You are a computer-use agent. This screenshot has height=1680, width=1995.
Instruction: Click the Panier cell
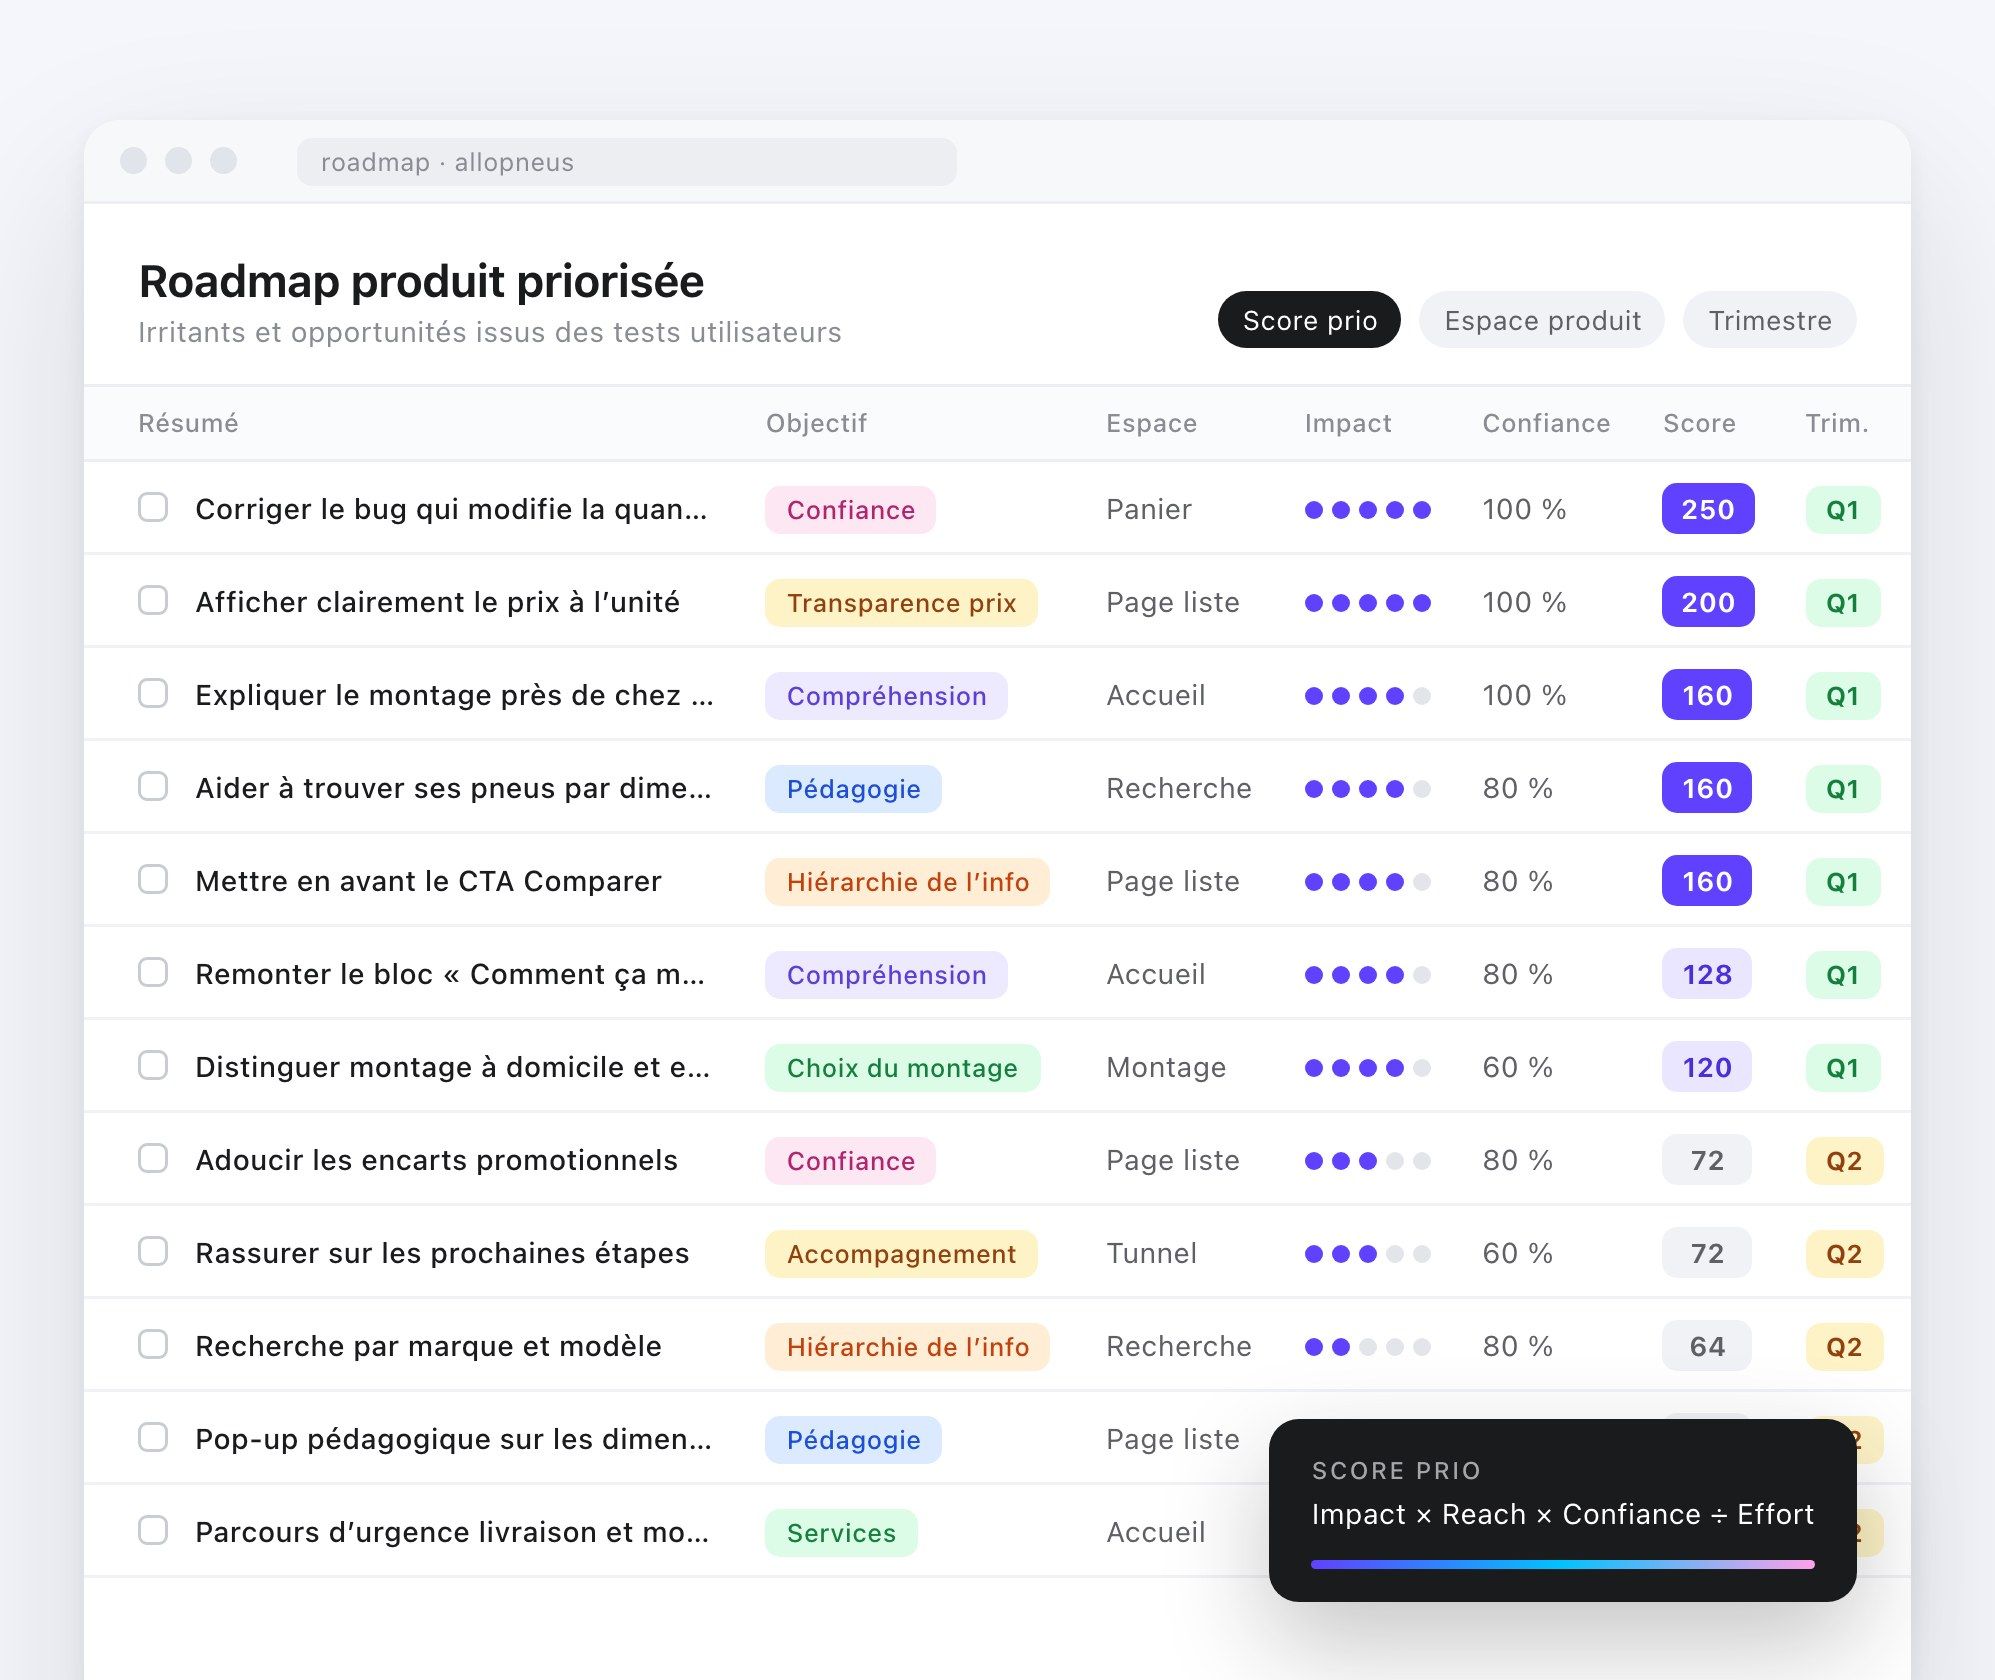click(1149, 509)
